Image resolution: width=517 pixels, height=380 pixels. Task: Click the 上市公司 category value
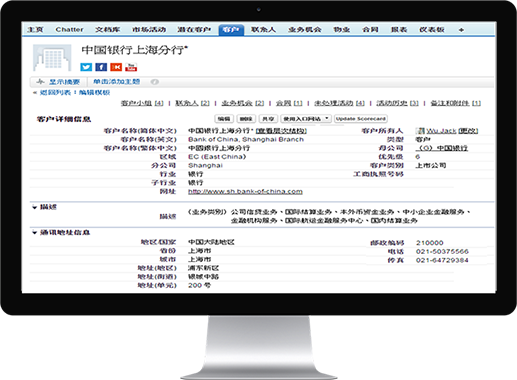click(431, 165)
